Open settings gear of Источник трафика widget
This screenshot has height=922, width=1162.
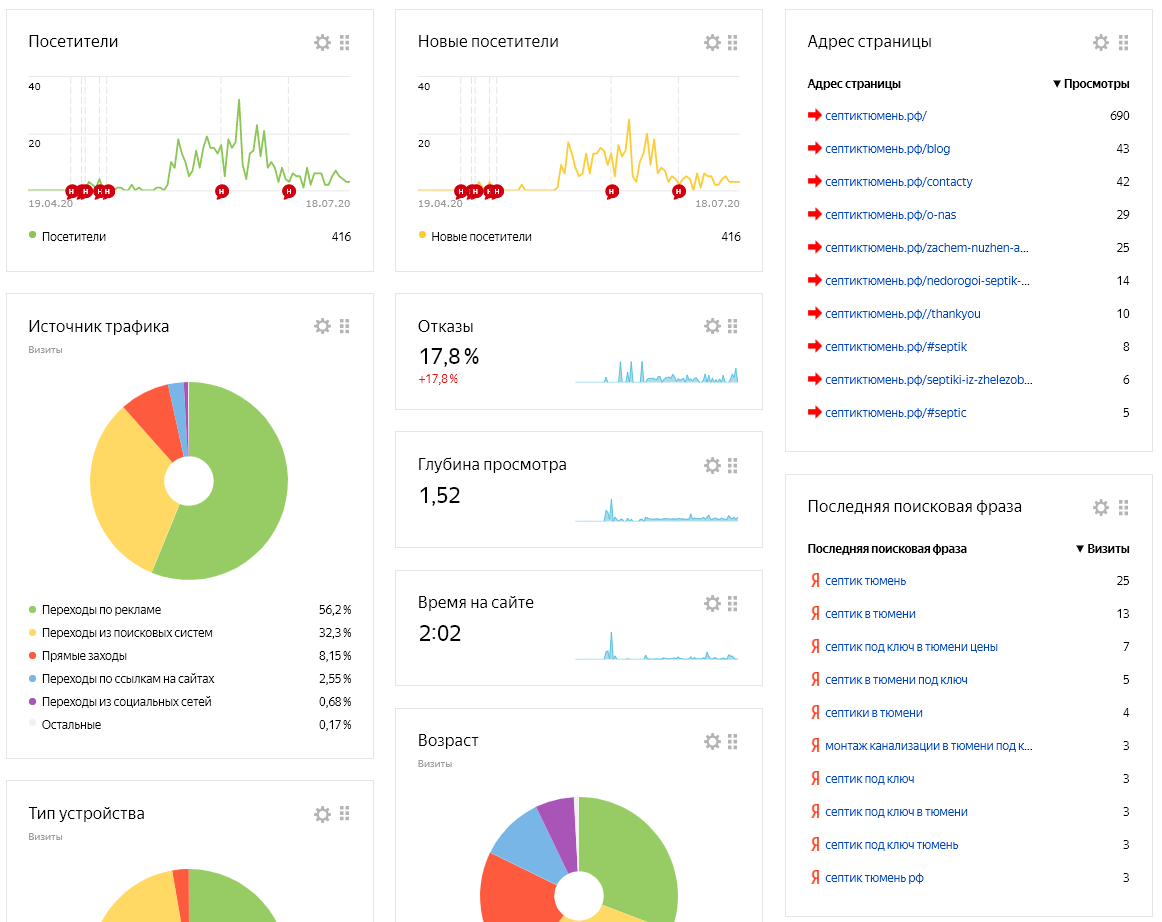pos(322,326)
